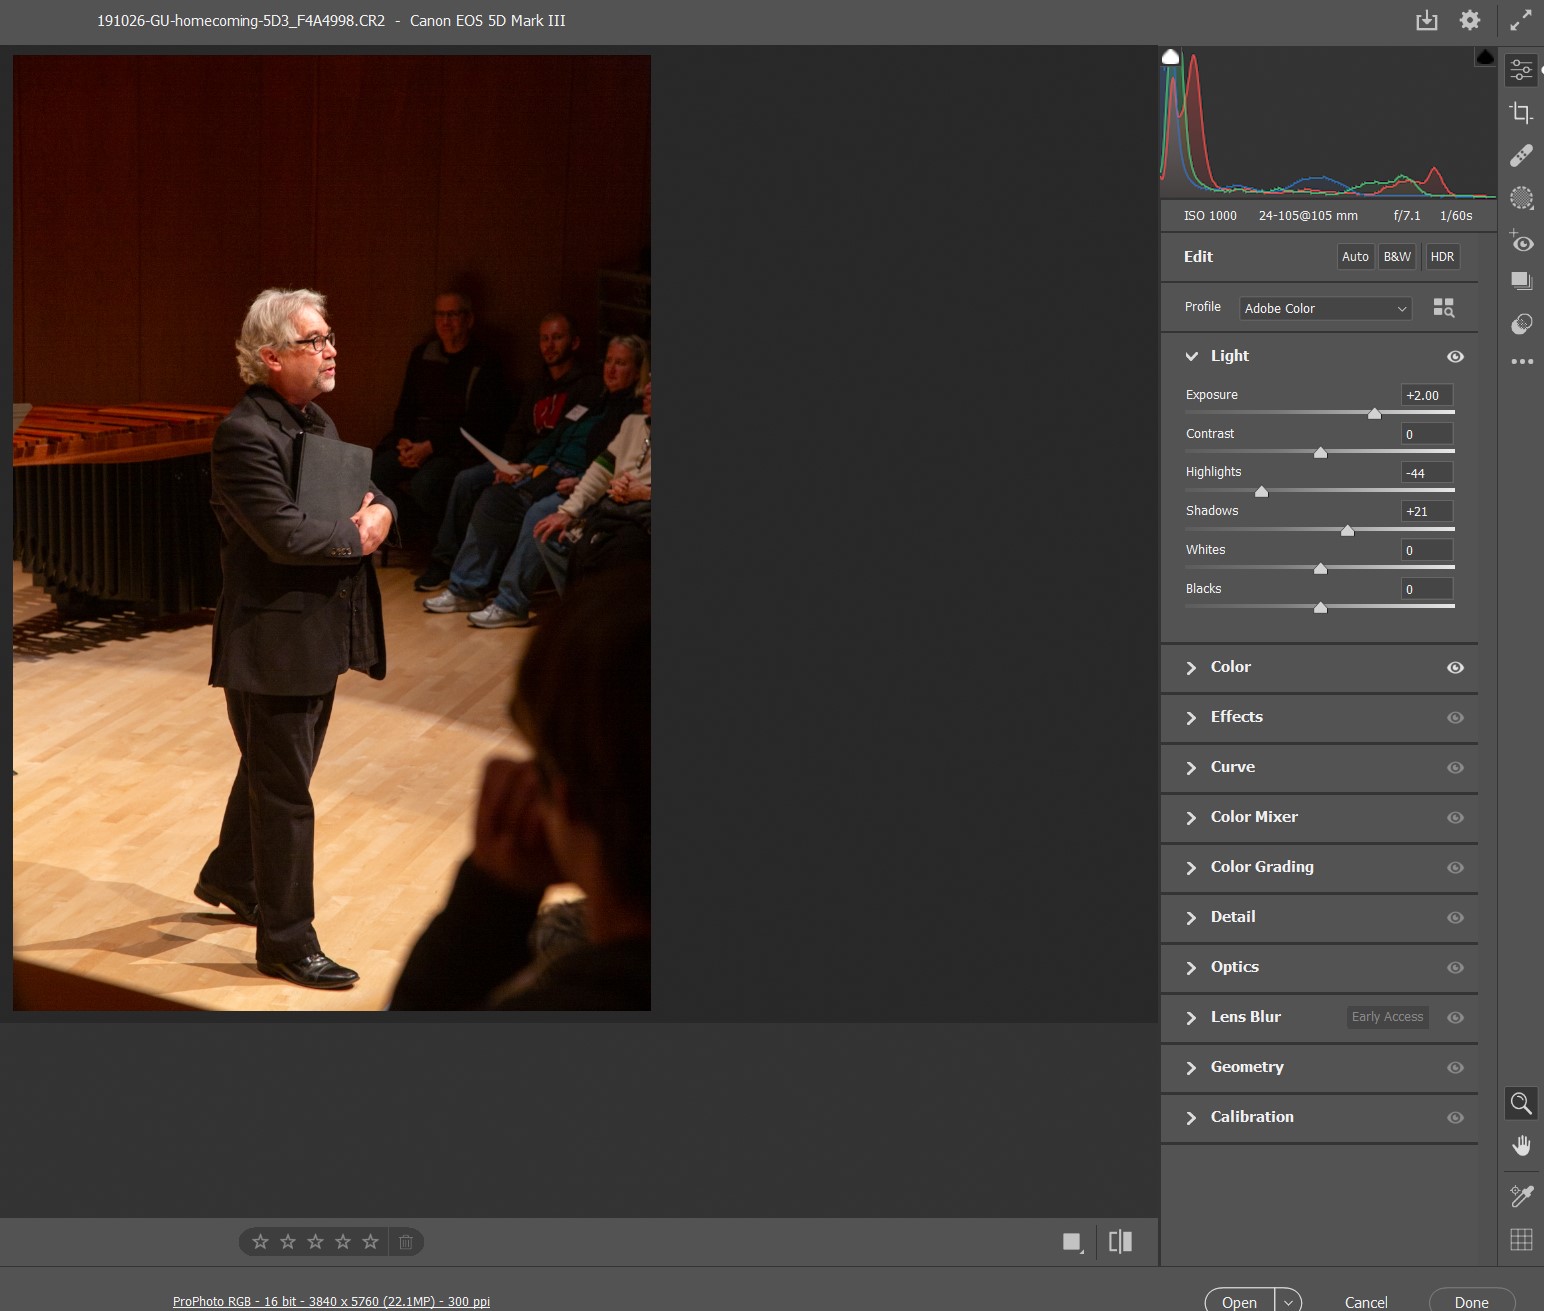Open the Presets panel icon
Viewport: 1544px width, 1311px height.
pyautogui.click(x=1521, y=324)
